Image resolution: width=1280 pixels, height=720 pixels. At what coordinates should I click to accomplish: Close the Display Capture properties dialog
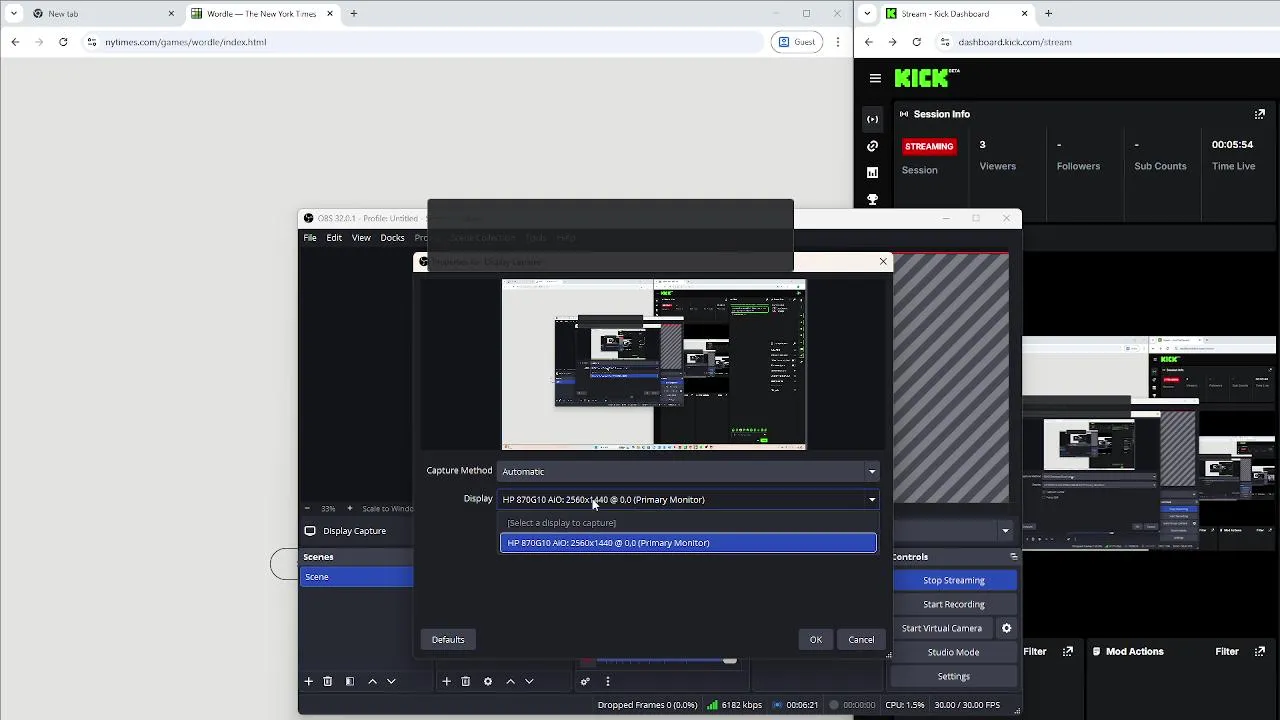883,261
